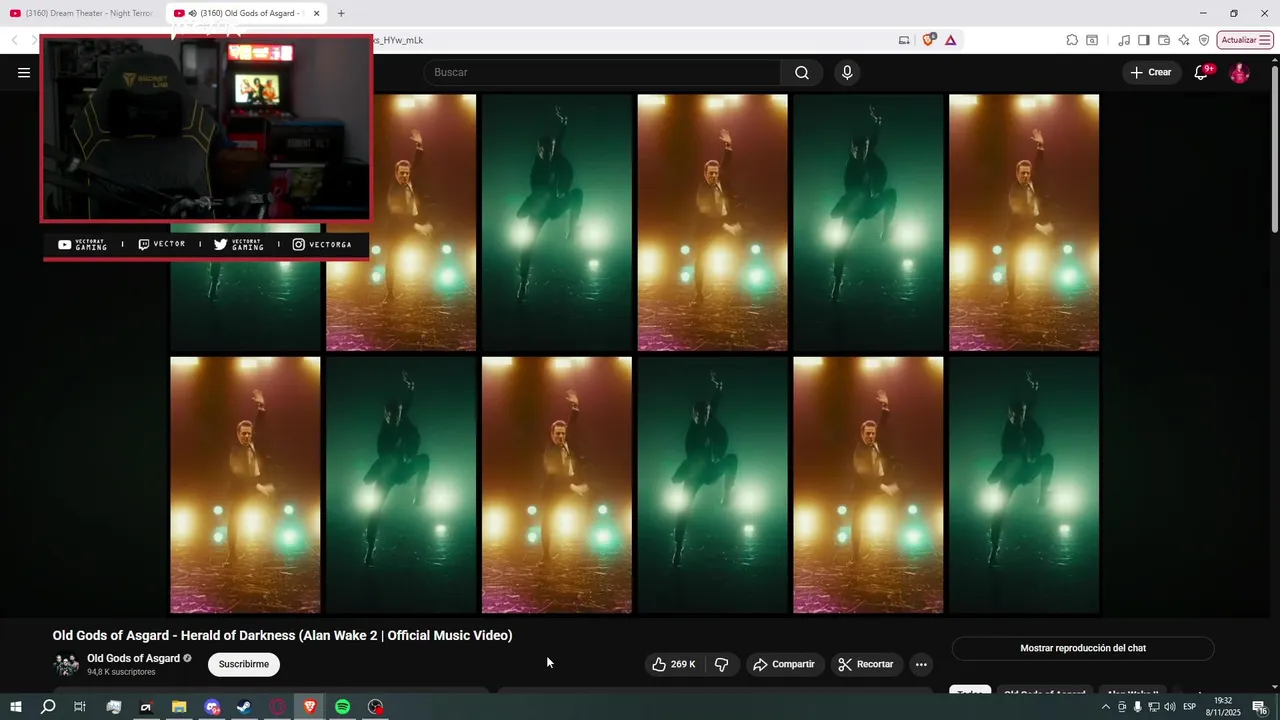Click the Compartir share button

click(784, 664)
